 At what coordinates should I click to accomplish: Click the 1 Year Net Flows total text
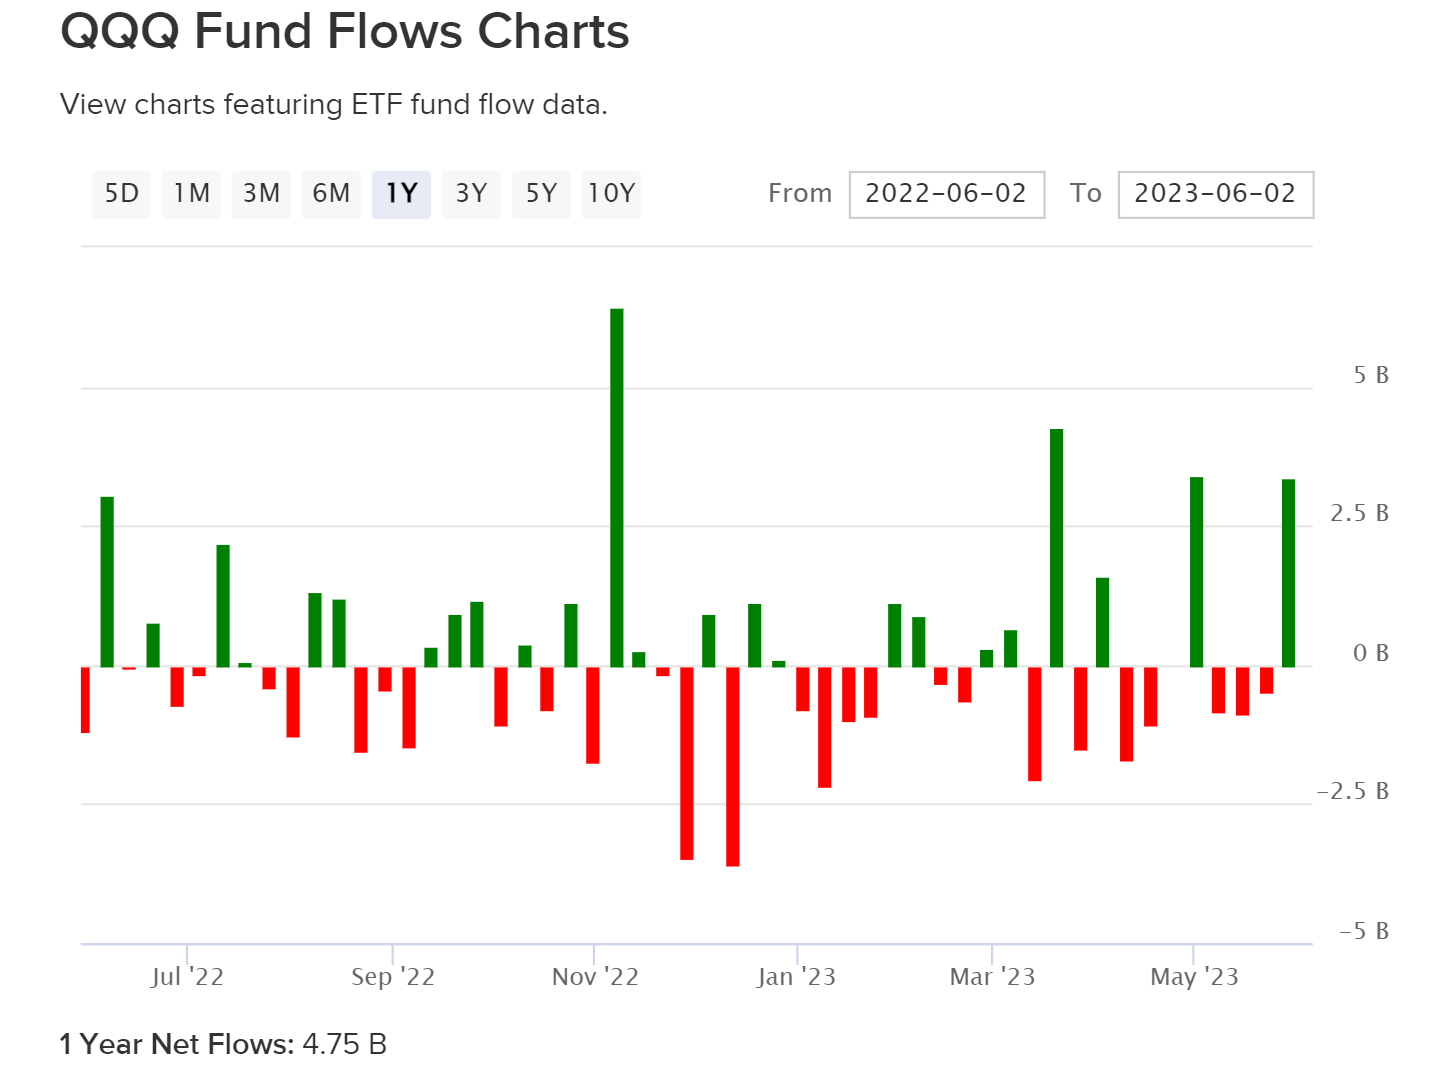[x=222, y=1043]
